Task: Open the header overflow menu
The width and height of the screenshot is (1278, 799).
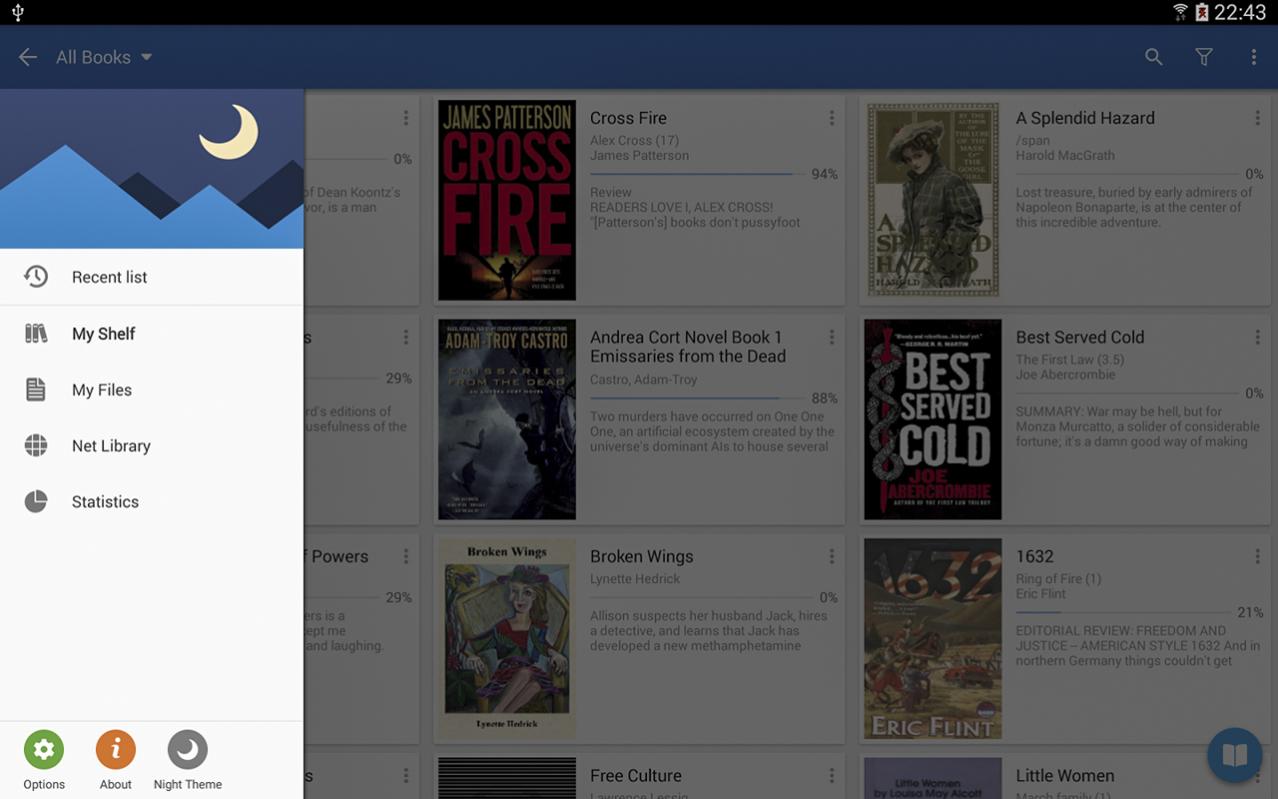Action: coord(1253,57)
